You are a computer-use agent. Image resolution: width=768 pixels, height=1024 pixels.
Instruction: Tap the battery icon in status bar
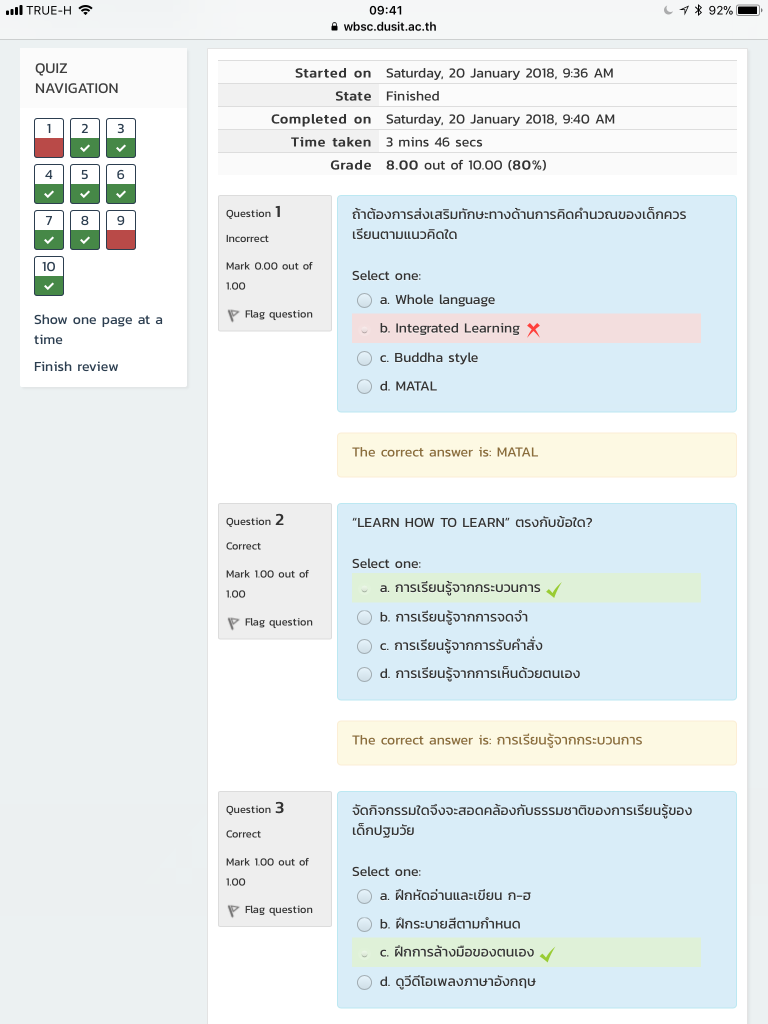749,10
